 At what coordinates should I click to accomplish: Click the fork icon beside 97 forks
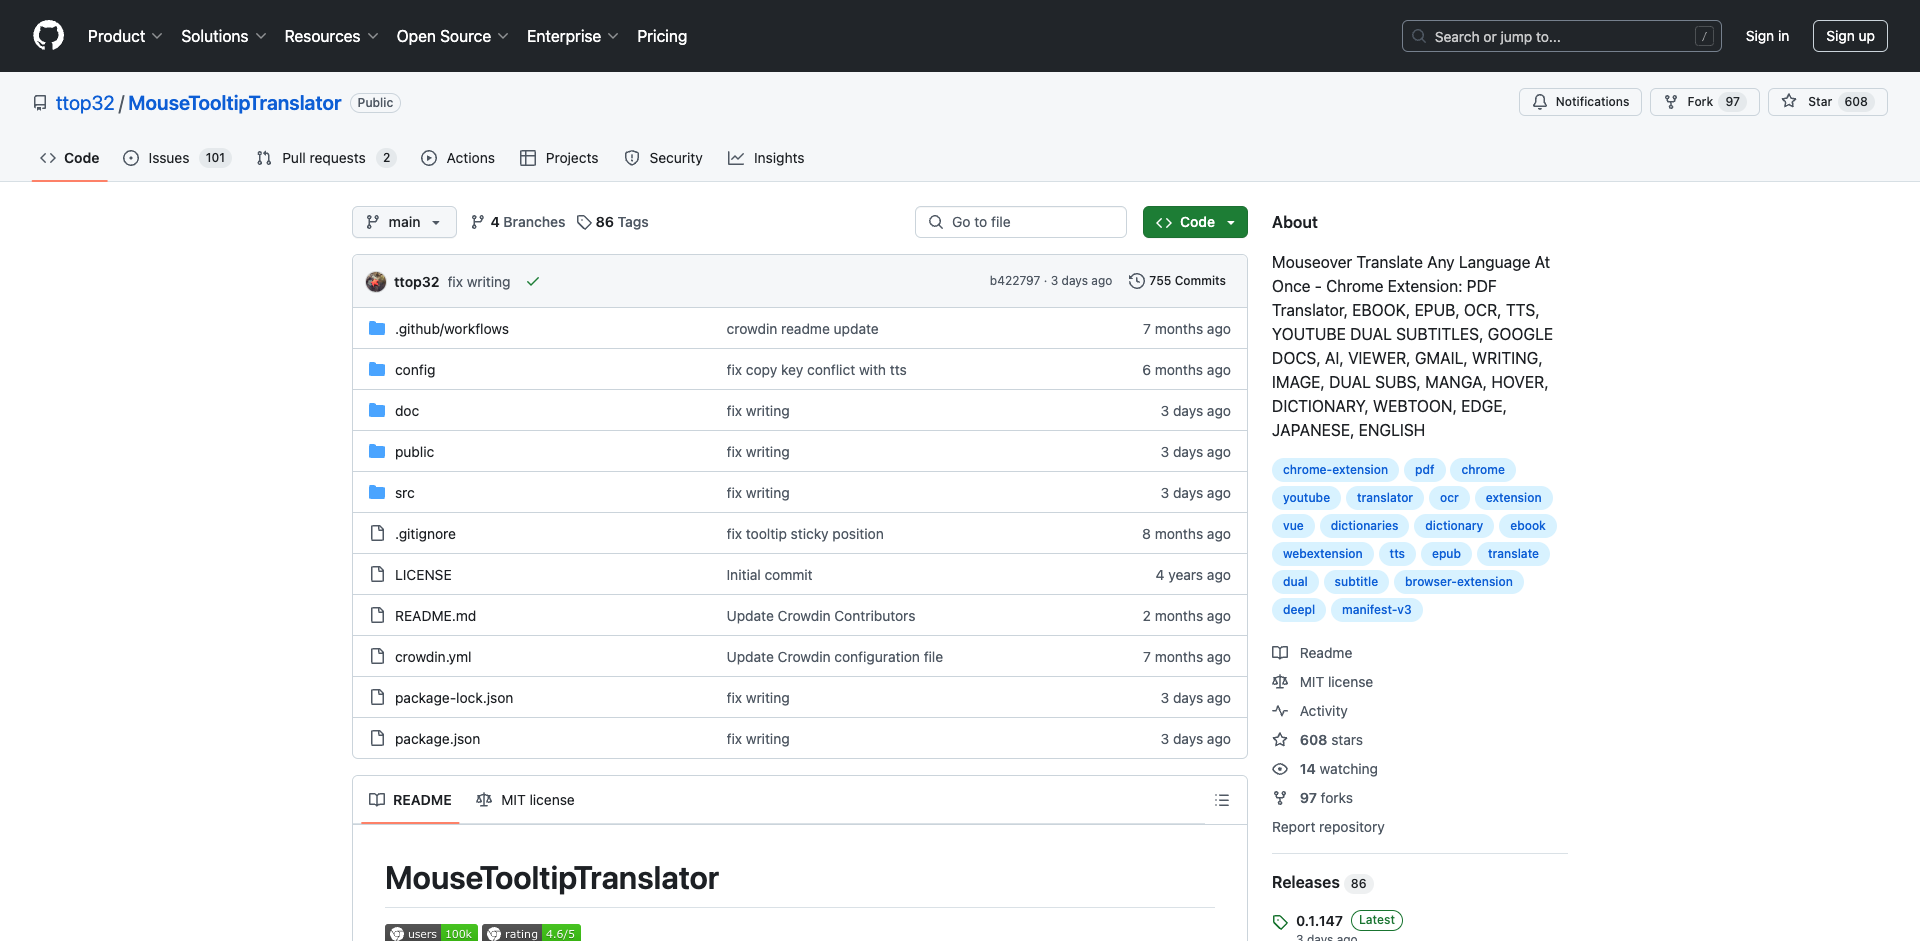[x=1280, y=798]
